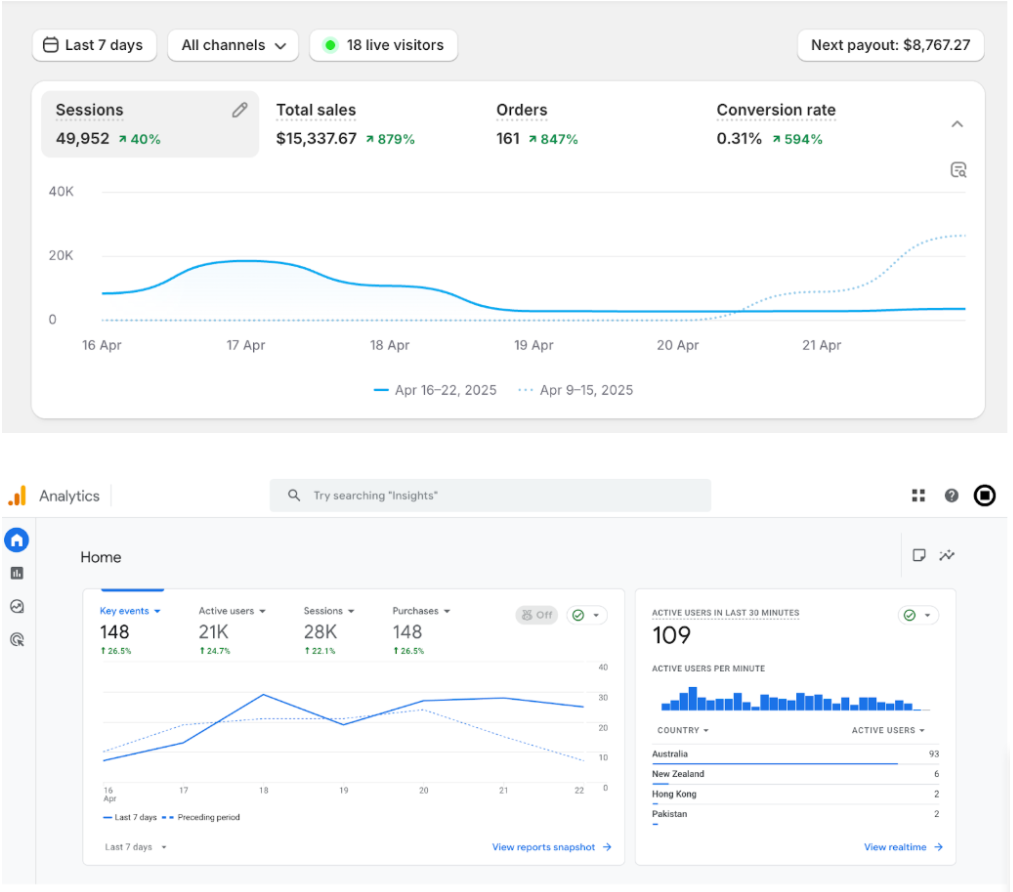The height and width of the screenshot is (892, 1013).
Task: Collapse the metrics chart with chevron
Action: click(957, 124)
